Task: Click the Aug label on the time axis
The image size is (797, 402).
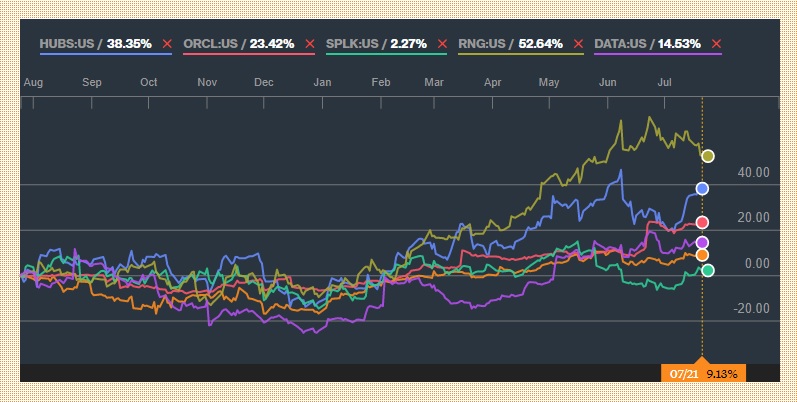Action: pos(32,81)
